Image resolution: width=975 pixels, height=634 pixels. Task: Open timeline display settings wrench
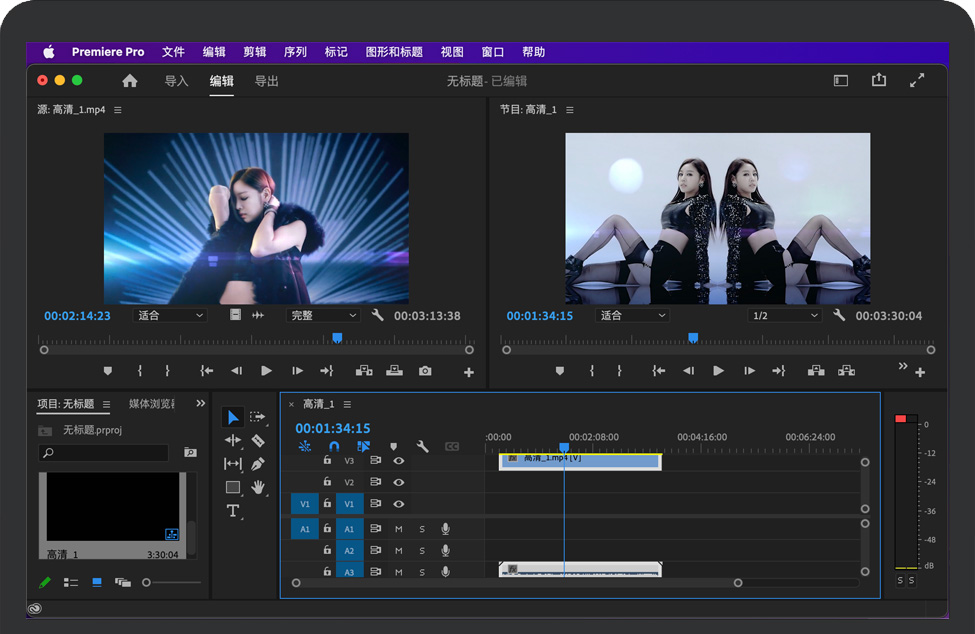point(422,447)
